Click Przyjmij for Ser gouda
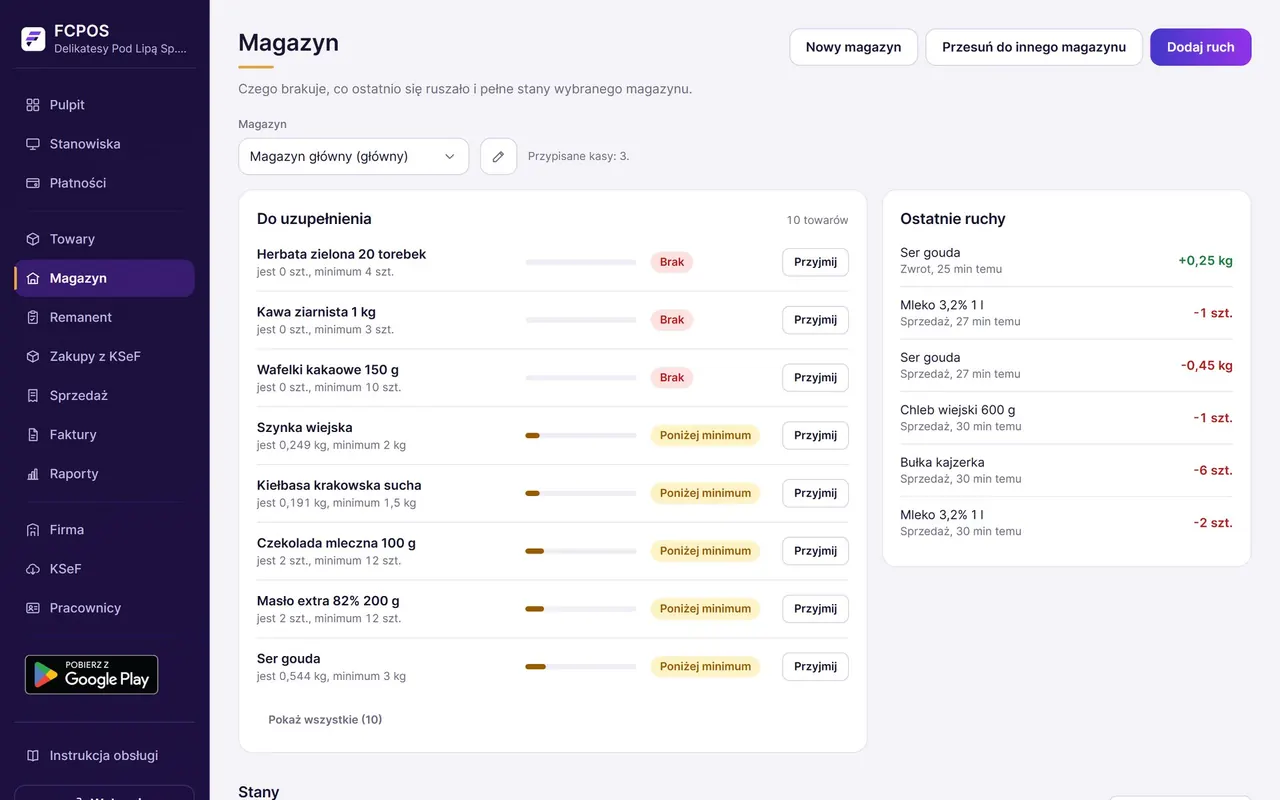Viewport: 1280px width, 800px height. (815, 667)
